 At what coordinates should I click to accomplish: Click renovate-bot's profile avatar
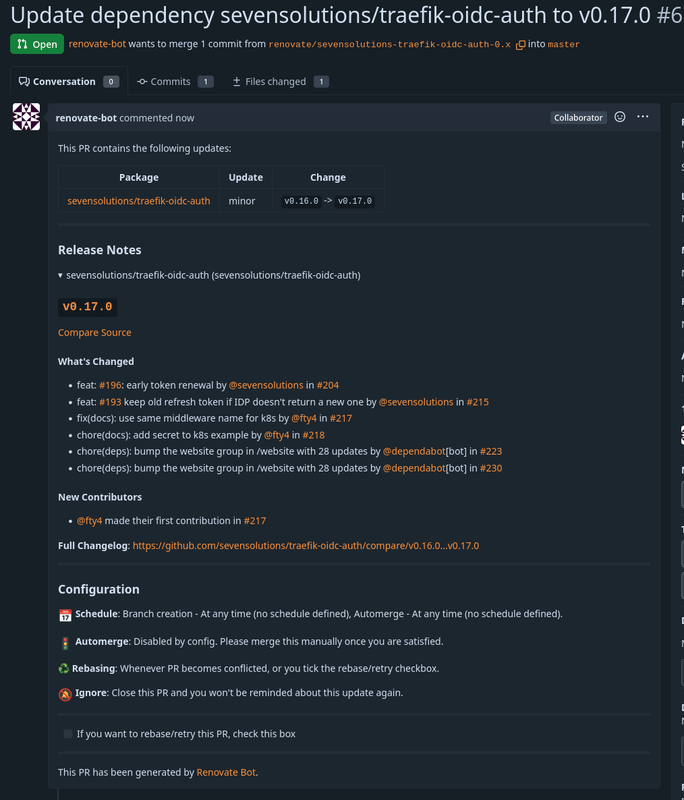click(28, 117)
